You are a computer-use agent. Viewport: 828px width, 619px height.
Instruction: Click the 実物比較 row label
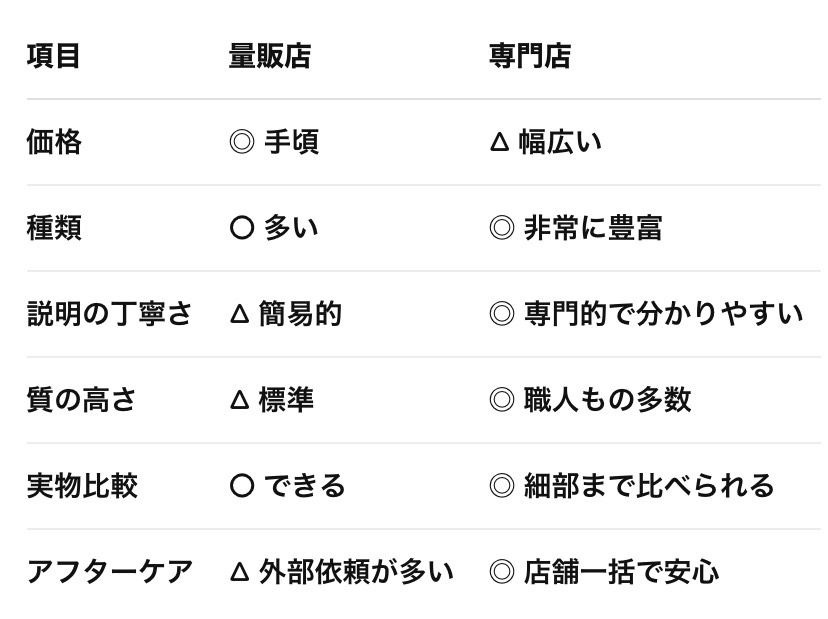point(82,487)
